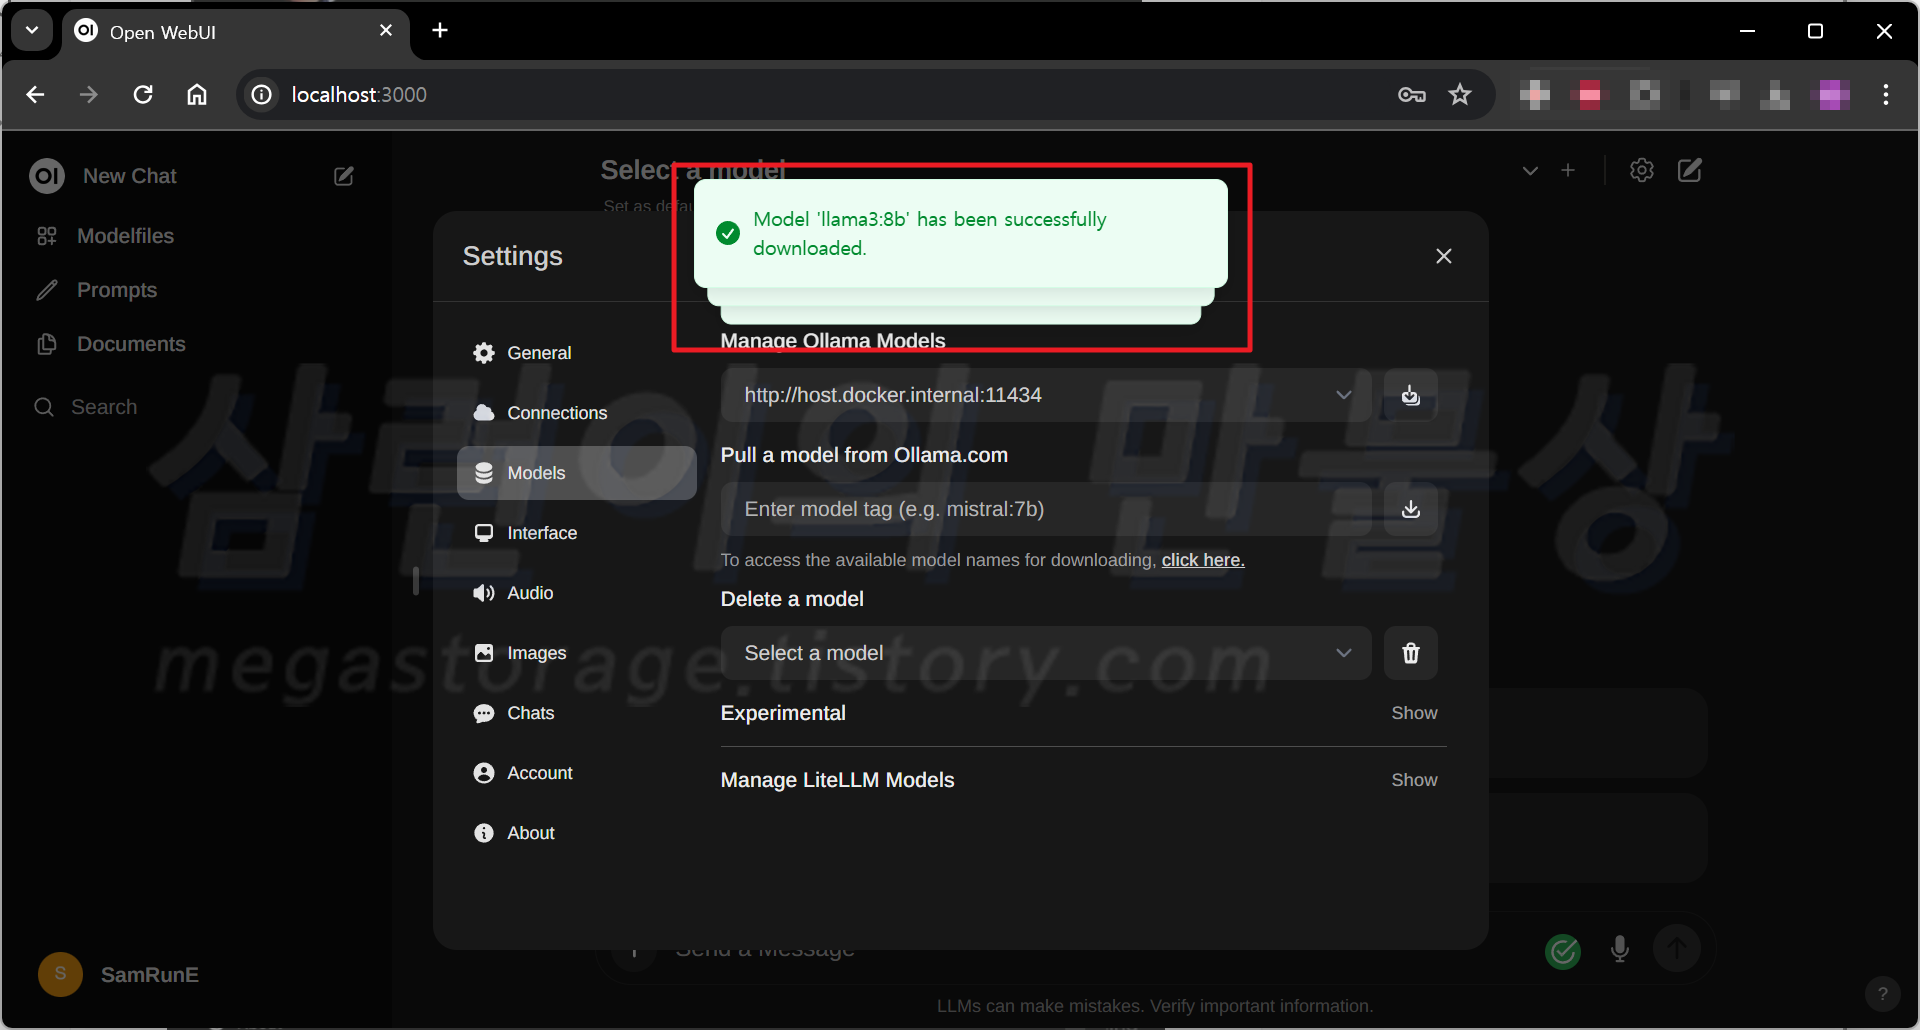Click the sidebar search magnifier icon
The height and width of the screenshot is (1030, 1920).
coord(44,407)
